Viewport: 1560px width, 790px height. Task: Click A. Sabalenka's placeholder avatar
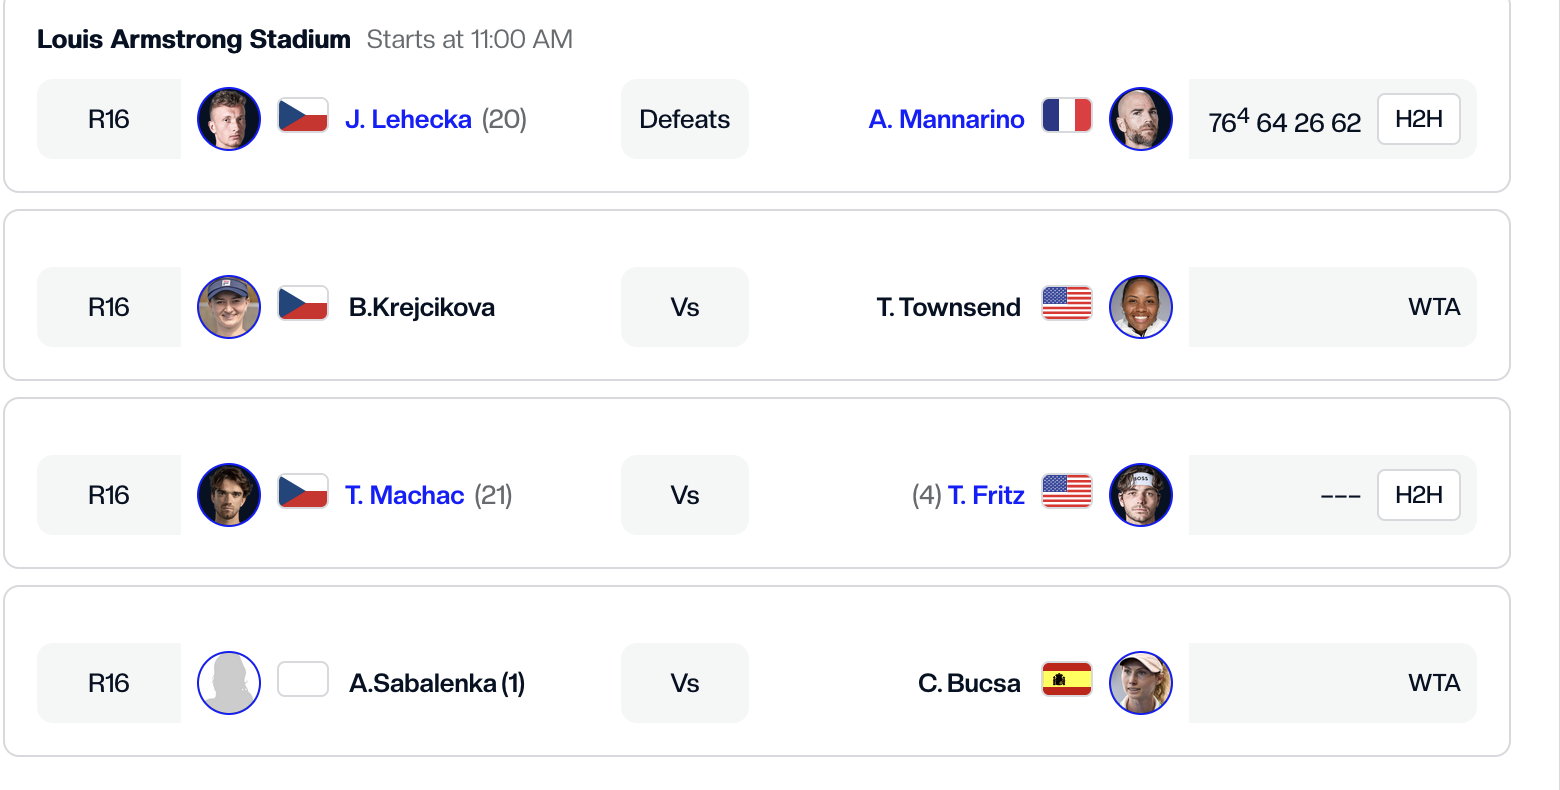pyautogui.click(x=229, y=683)
